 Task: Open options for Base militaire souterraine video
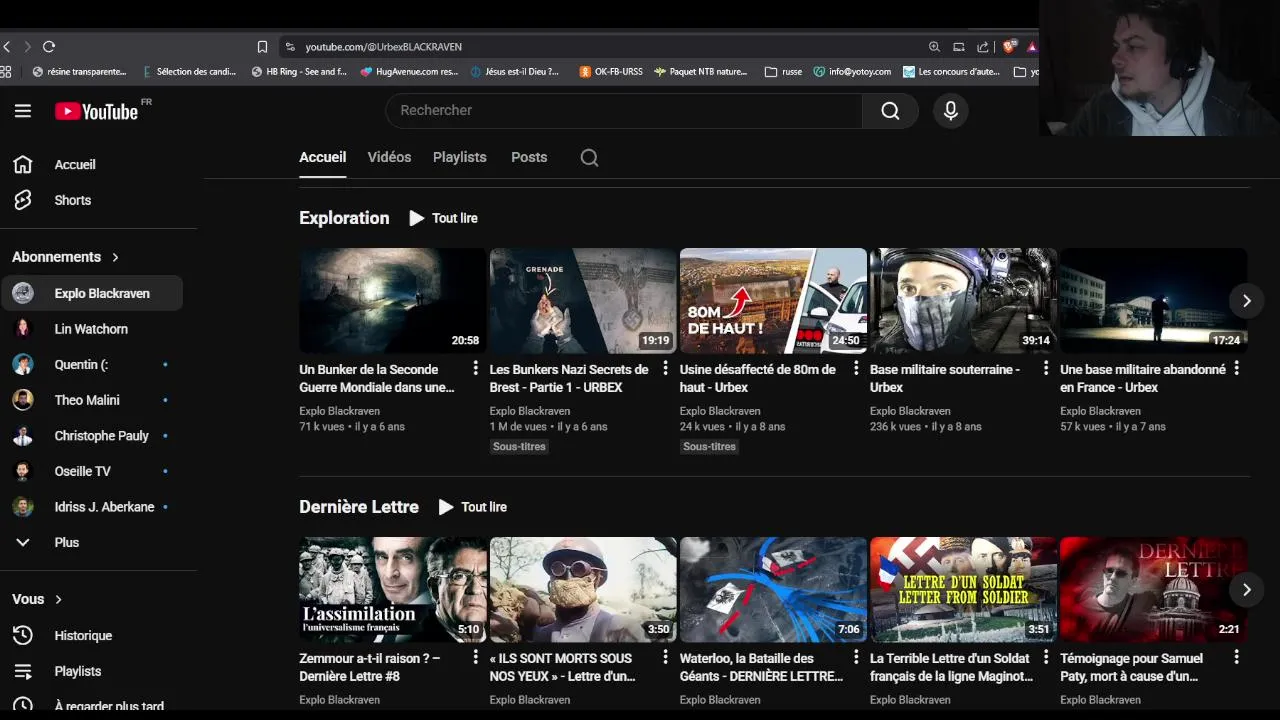1046,368
